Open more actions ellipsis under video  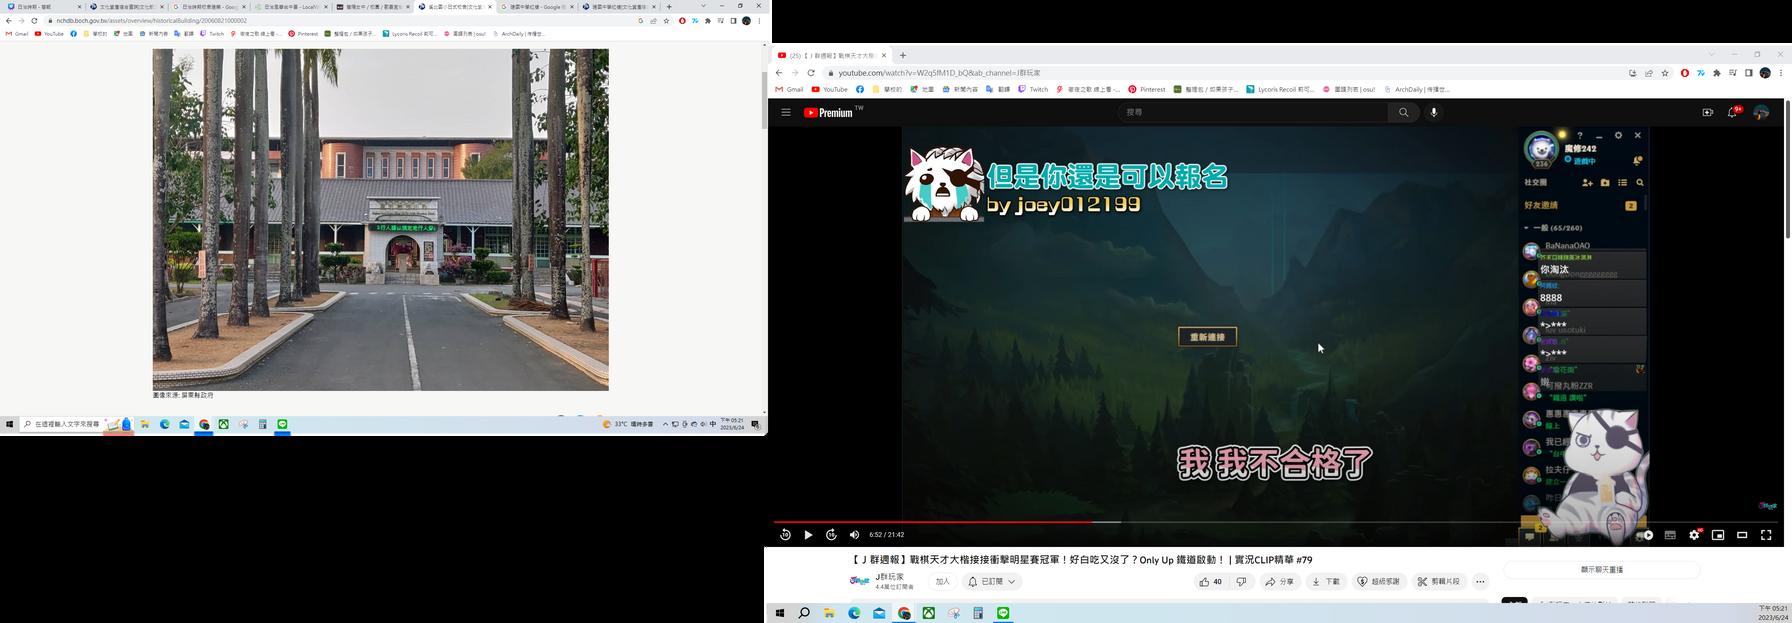(x=1480, y=581)
